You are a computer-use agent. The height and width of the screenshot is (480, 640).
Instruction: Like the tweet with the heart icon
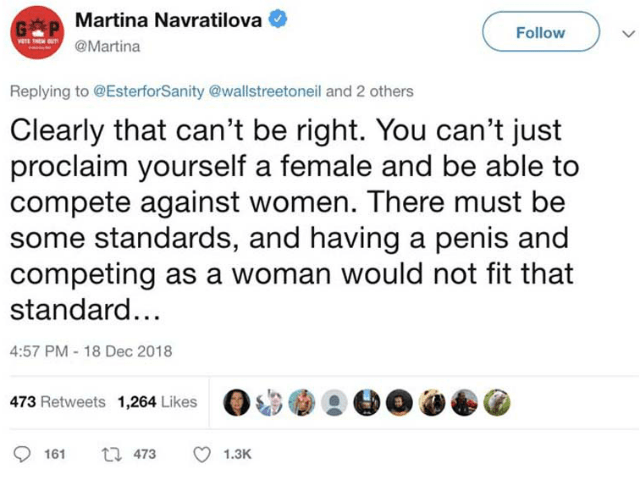click(202, 454)
